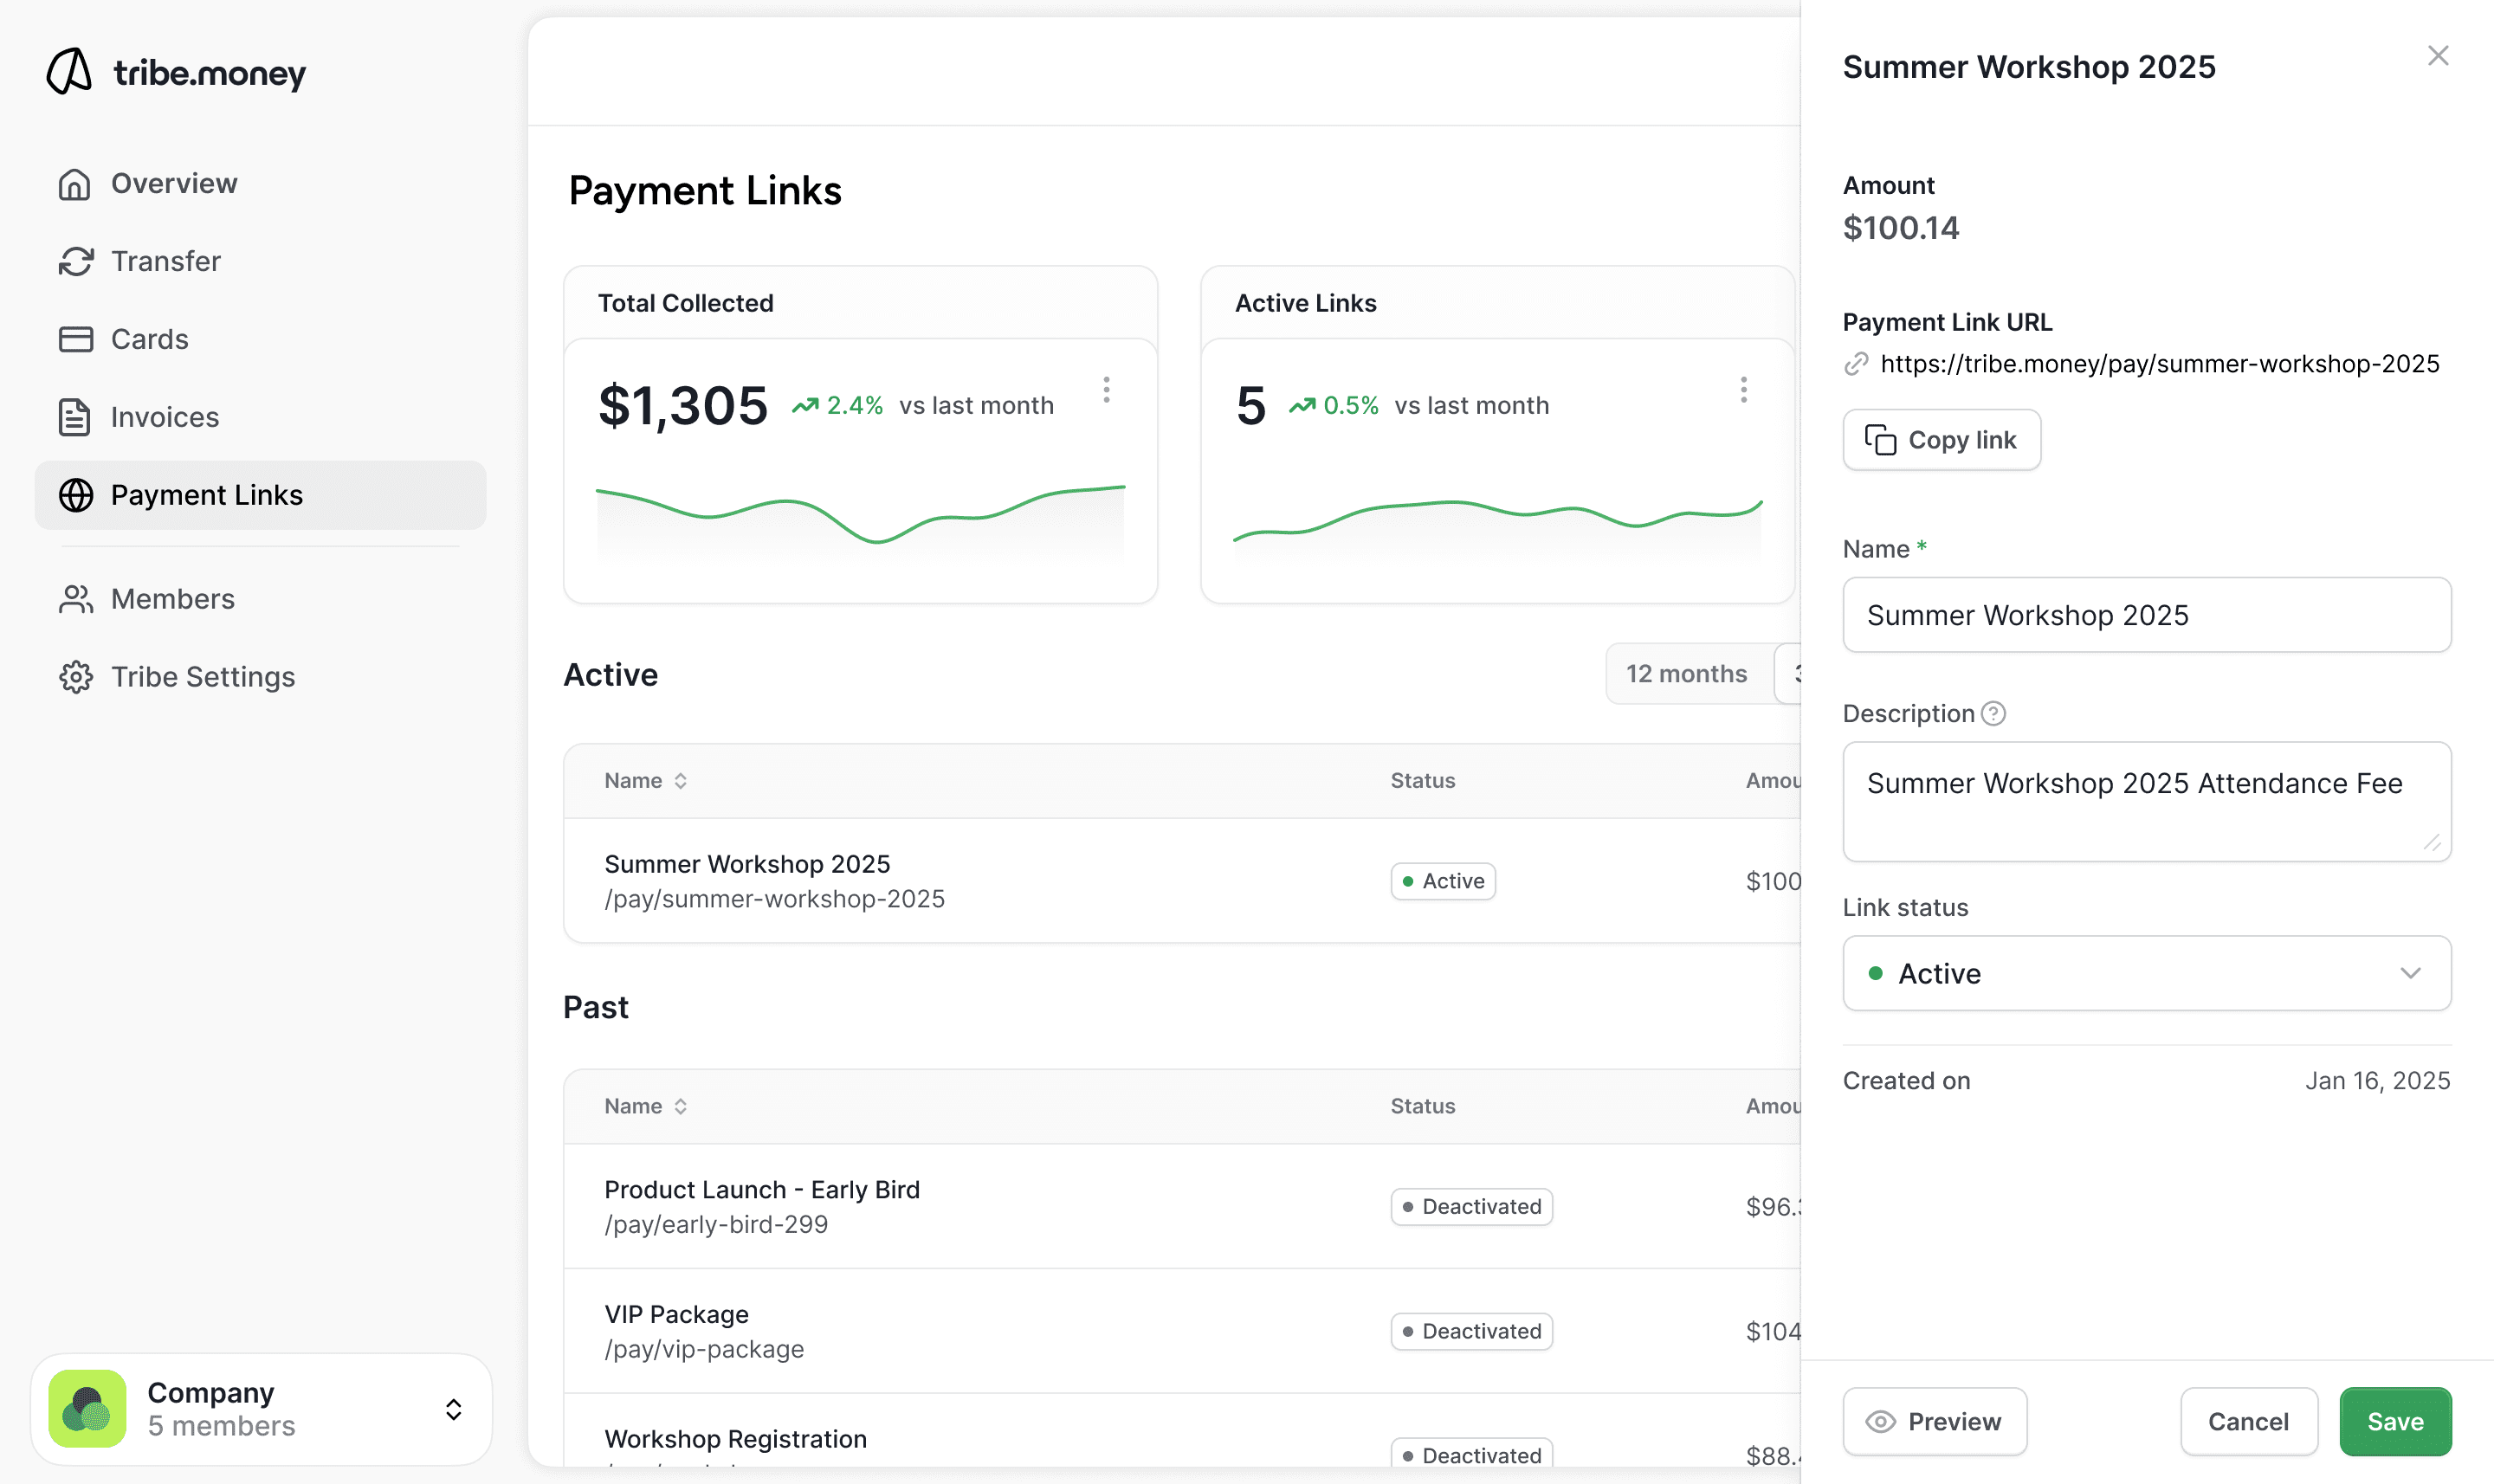The image size is (2494, 1484).
Task: Expand the Link status dropdown
Action: (2146, 974)
